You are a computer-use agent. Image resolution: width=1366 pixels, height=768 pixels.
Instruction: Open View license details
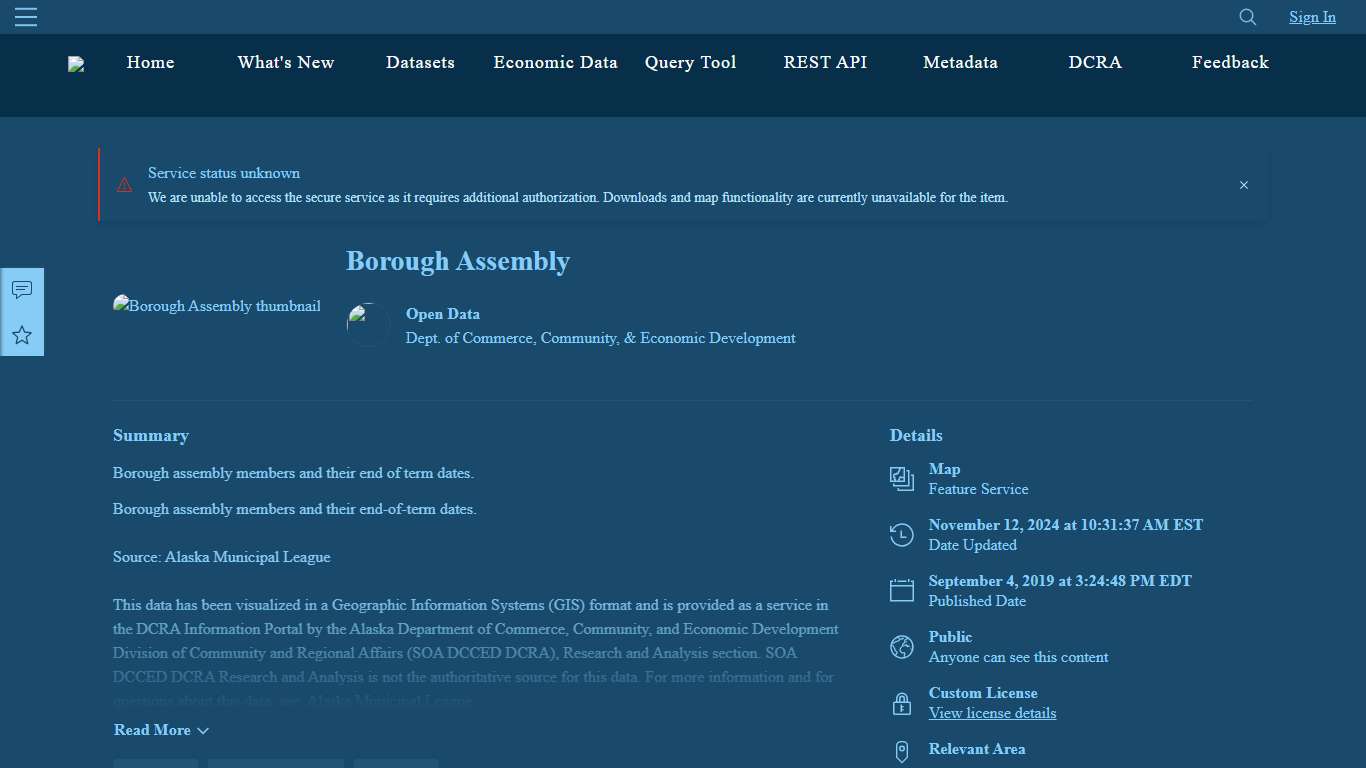click(993, 713)
